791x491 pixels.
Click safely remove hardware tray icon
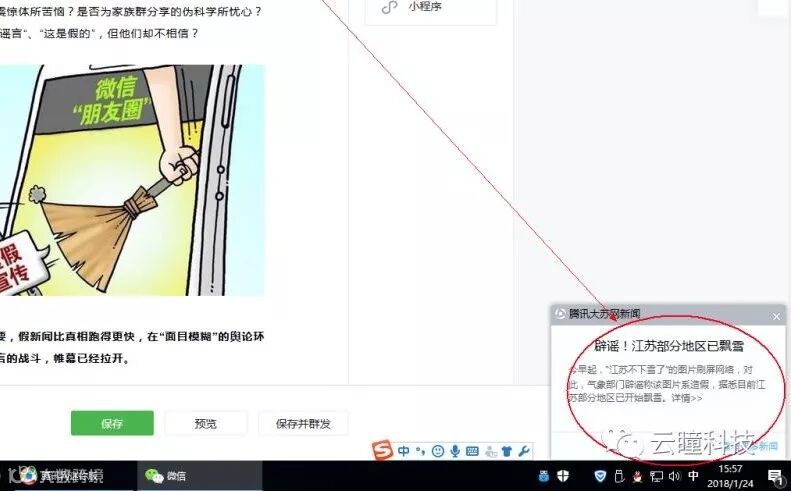click(x=619, y=476)
